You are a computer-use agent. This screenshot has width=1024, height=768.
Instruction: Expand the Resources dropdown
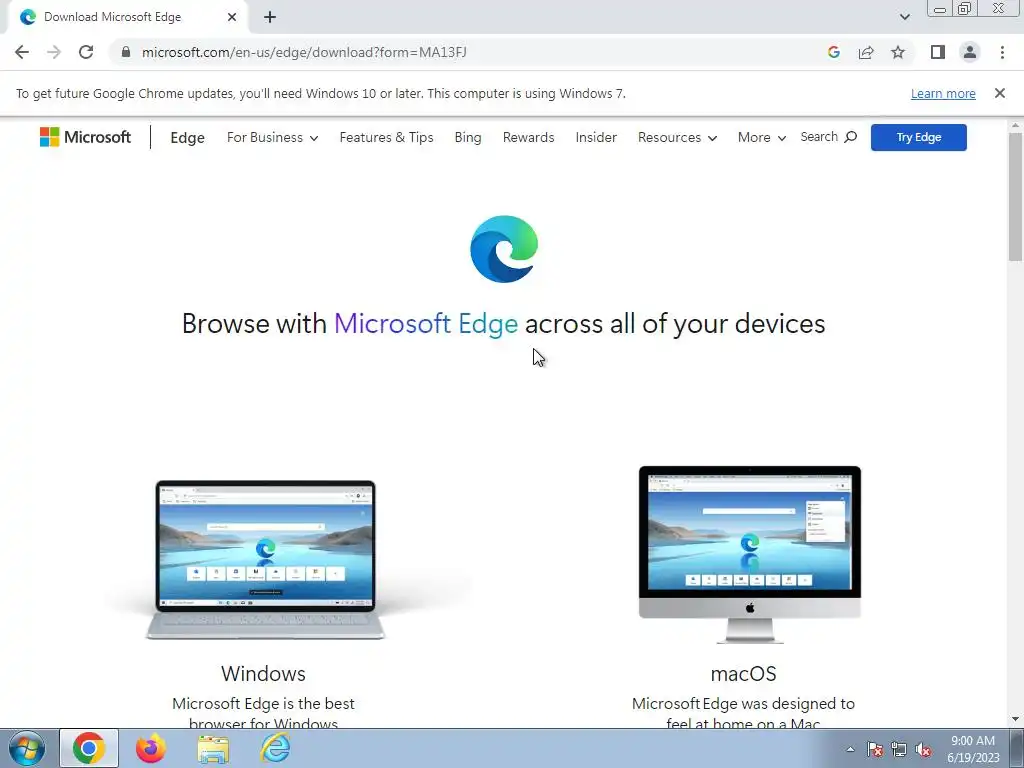point(677,137)
